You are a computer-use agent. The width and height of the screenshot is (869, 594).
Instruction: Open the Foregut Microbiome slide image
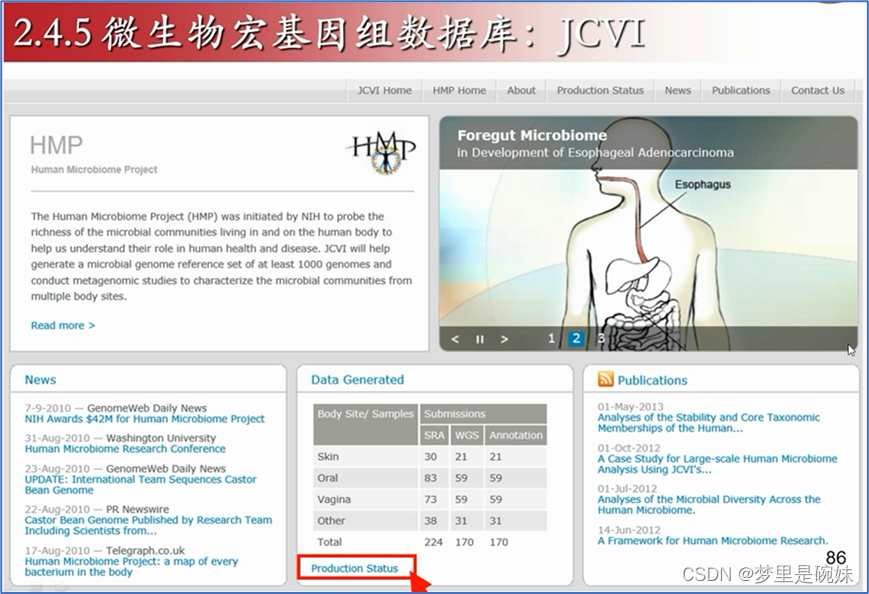click(x=648, y=233)
